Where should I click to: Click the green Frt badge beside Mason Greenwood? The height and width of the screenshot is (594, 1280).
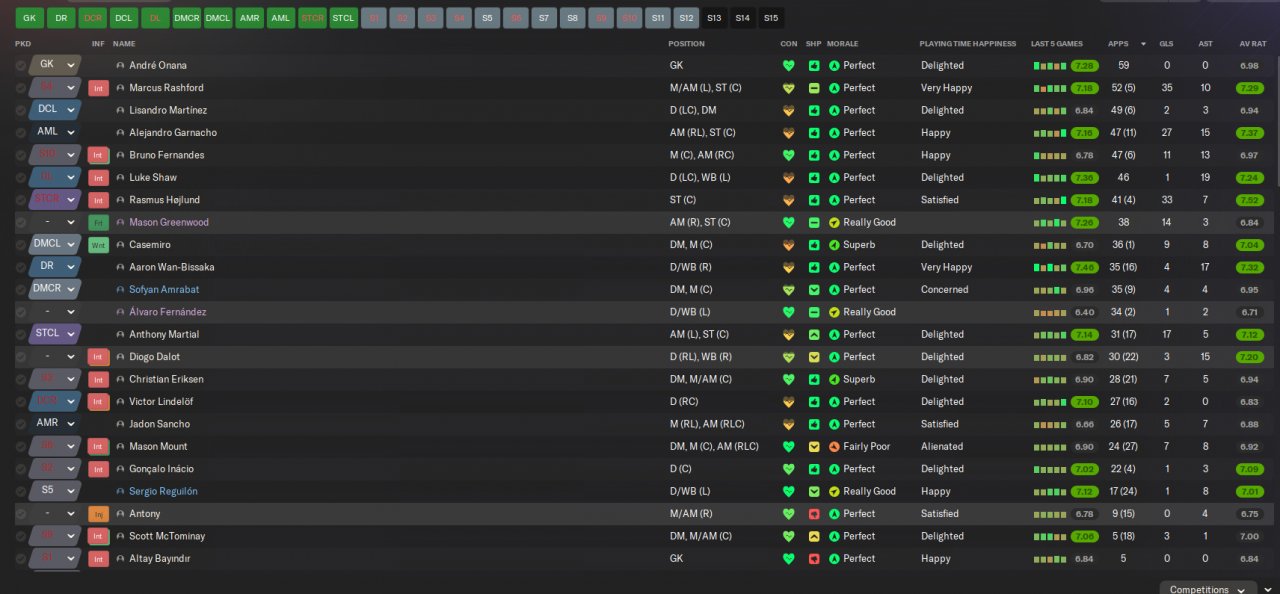98,222
